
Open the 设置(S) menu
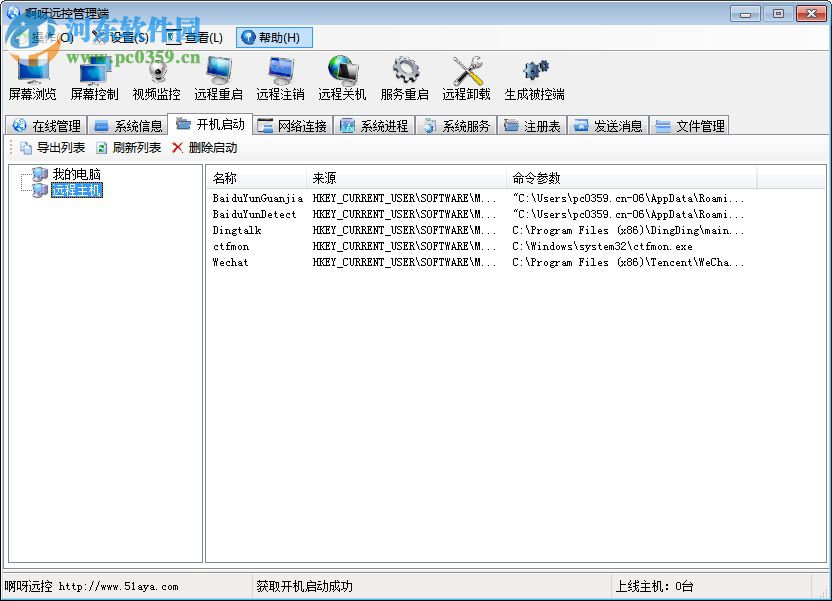(x=131, y=37)
